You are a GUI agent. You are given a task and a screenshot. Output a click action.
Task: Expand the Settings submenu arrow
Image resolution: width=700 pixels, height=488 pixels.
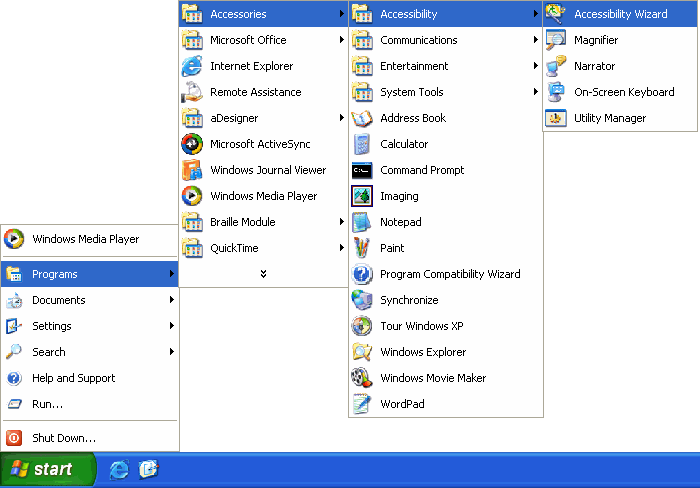pos(171,325)
